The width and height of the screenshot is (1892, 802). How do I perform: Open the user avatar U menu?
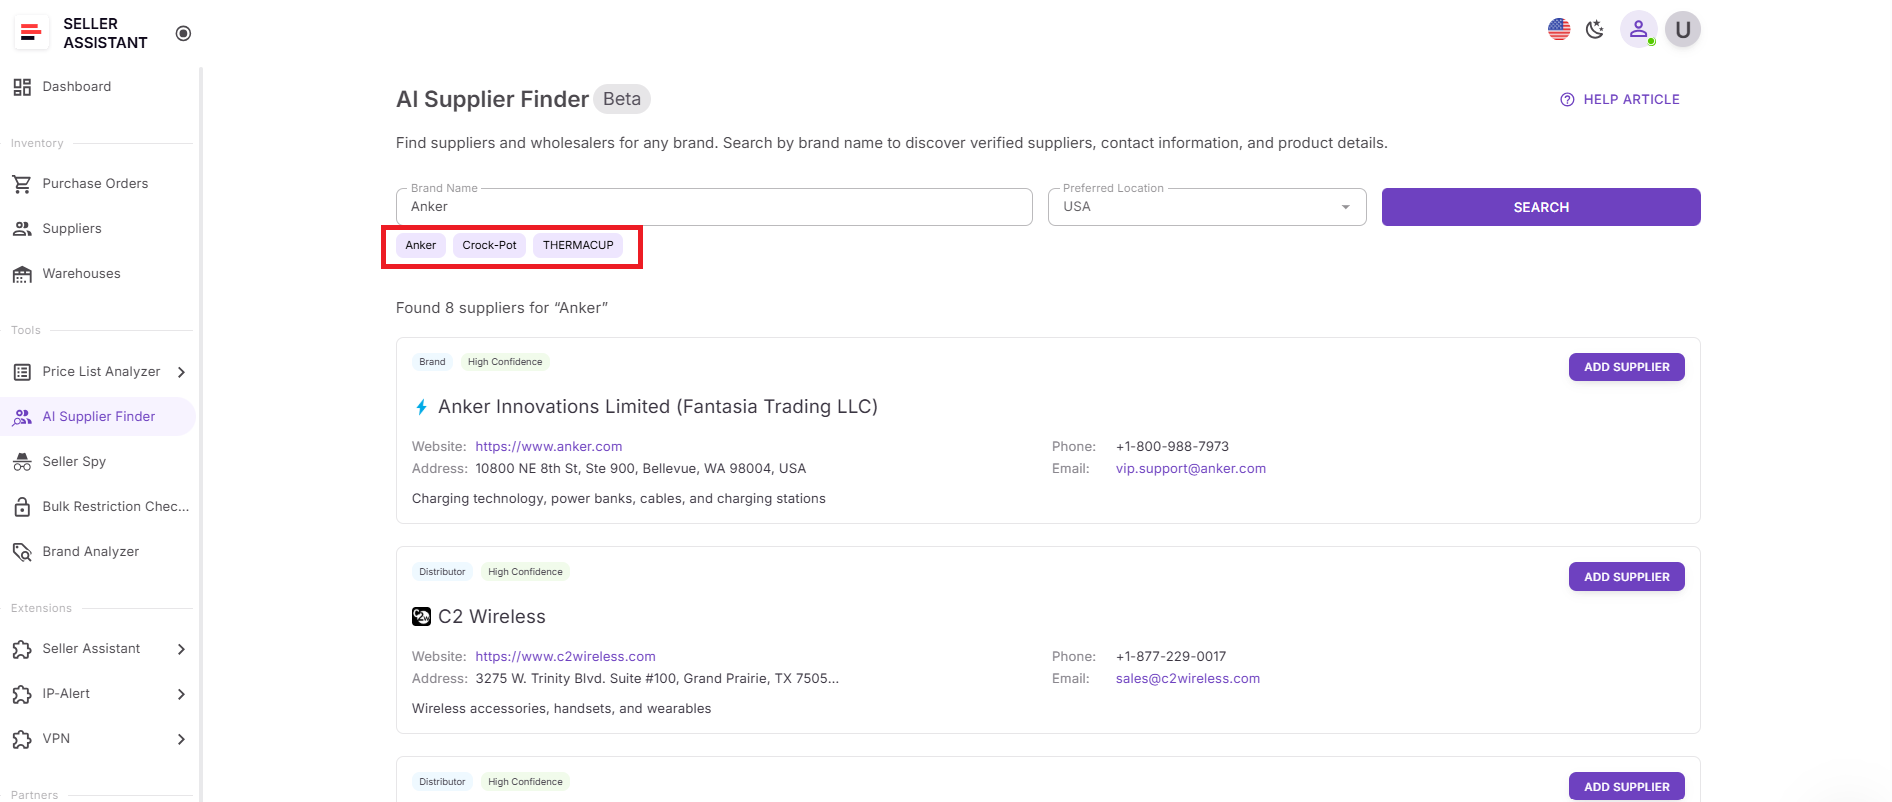pos(1683,30)
